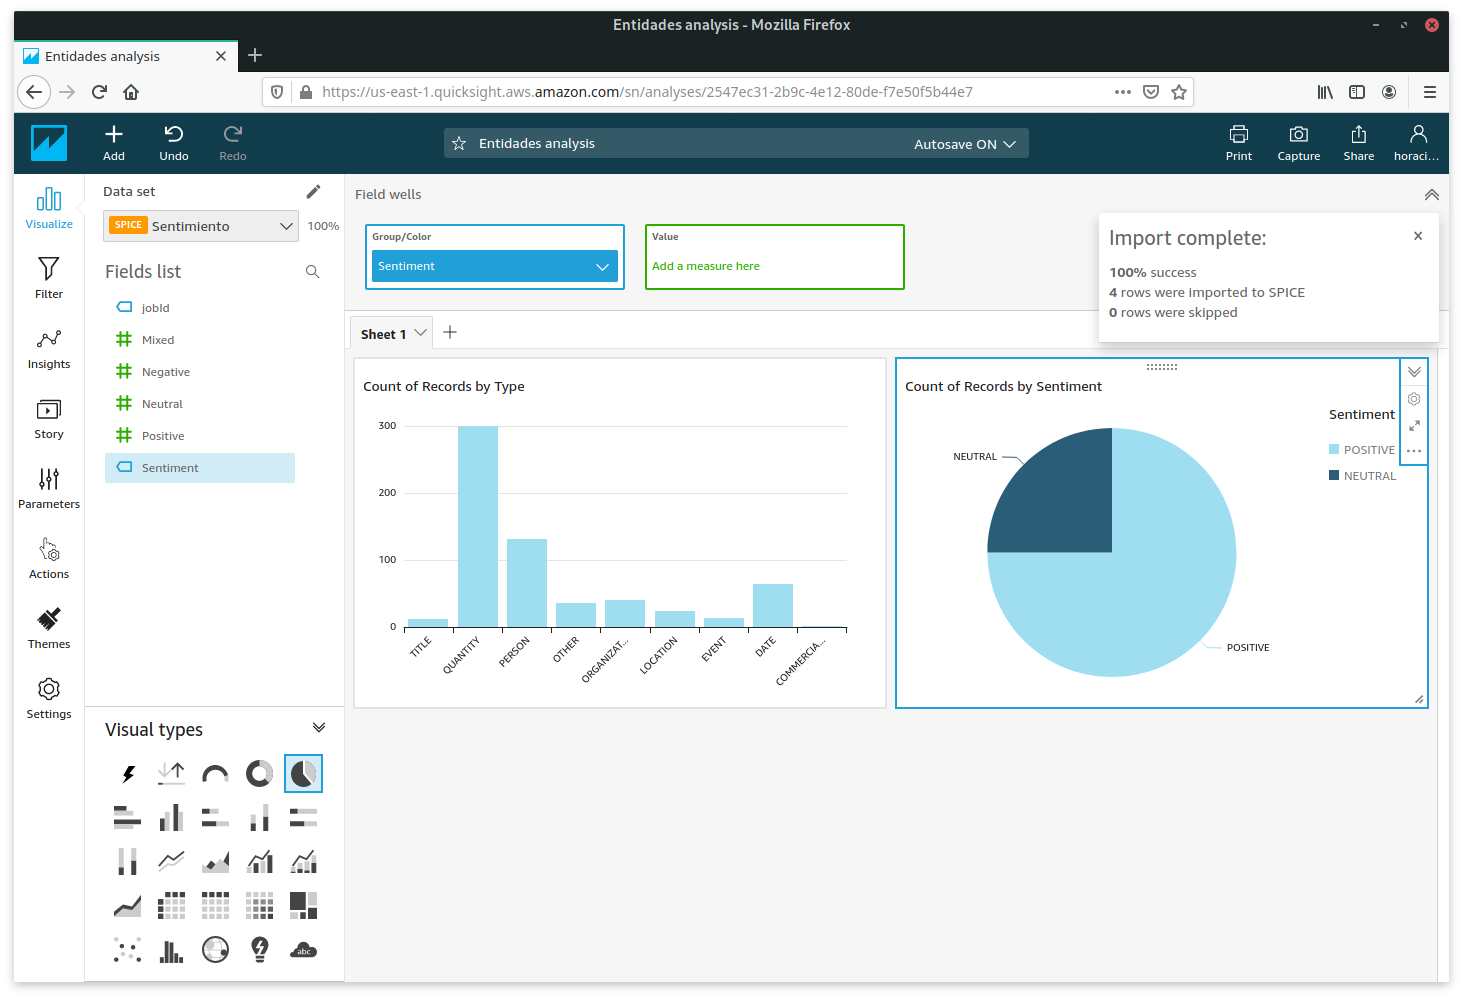Open the Insights pane in the sidebar
This screenshot has height=999, width=1463.
click(x=49, y=348)
